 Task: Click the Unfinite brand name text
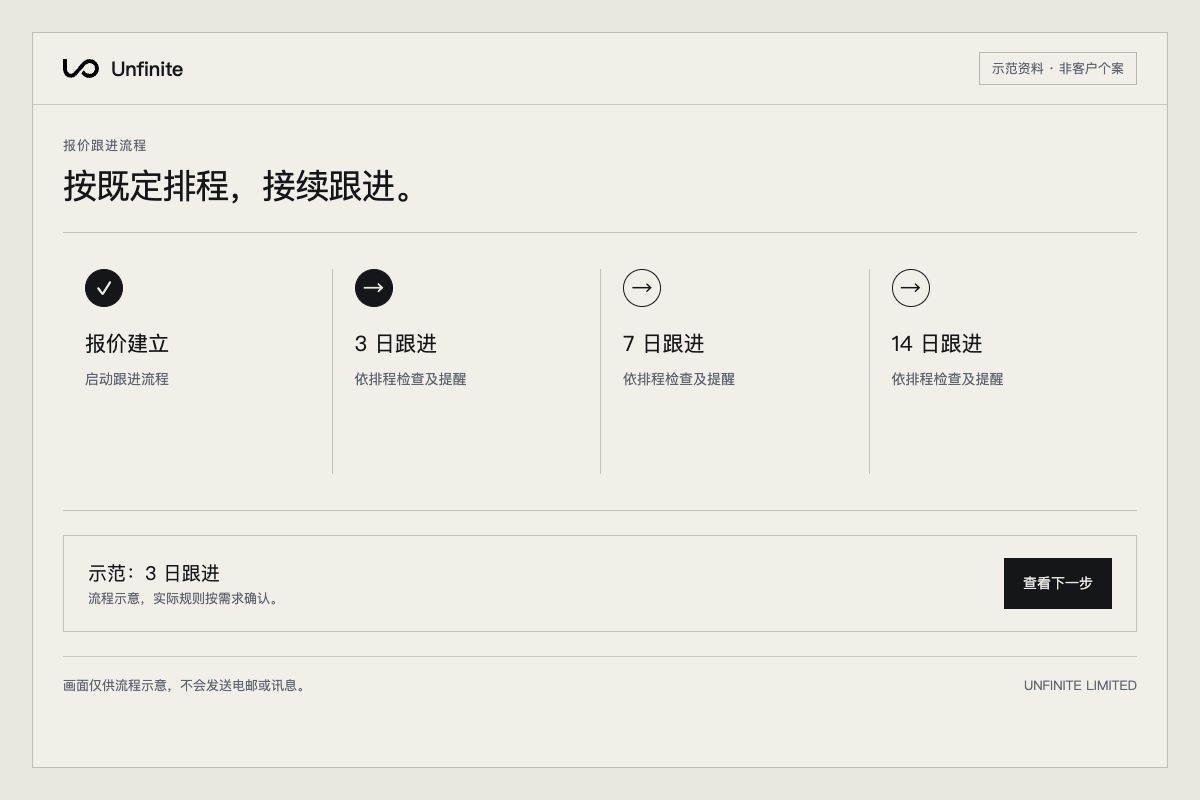point(147,69)
